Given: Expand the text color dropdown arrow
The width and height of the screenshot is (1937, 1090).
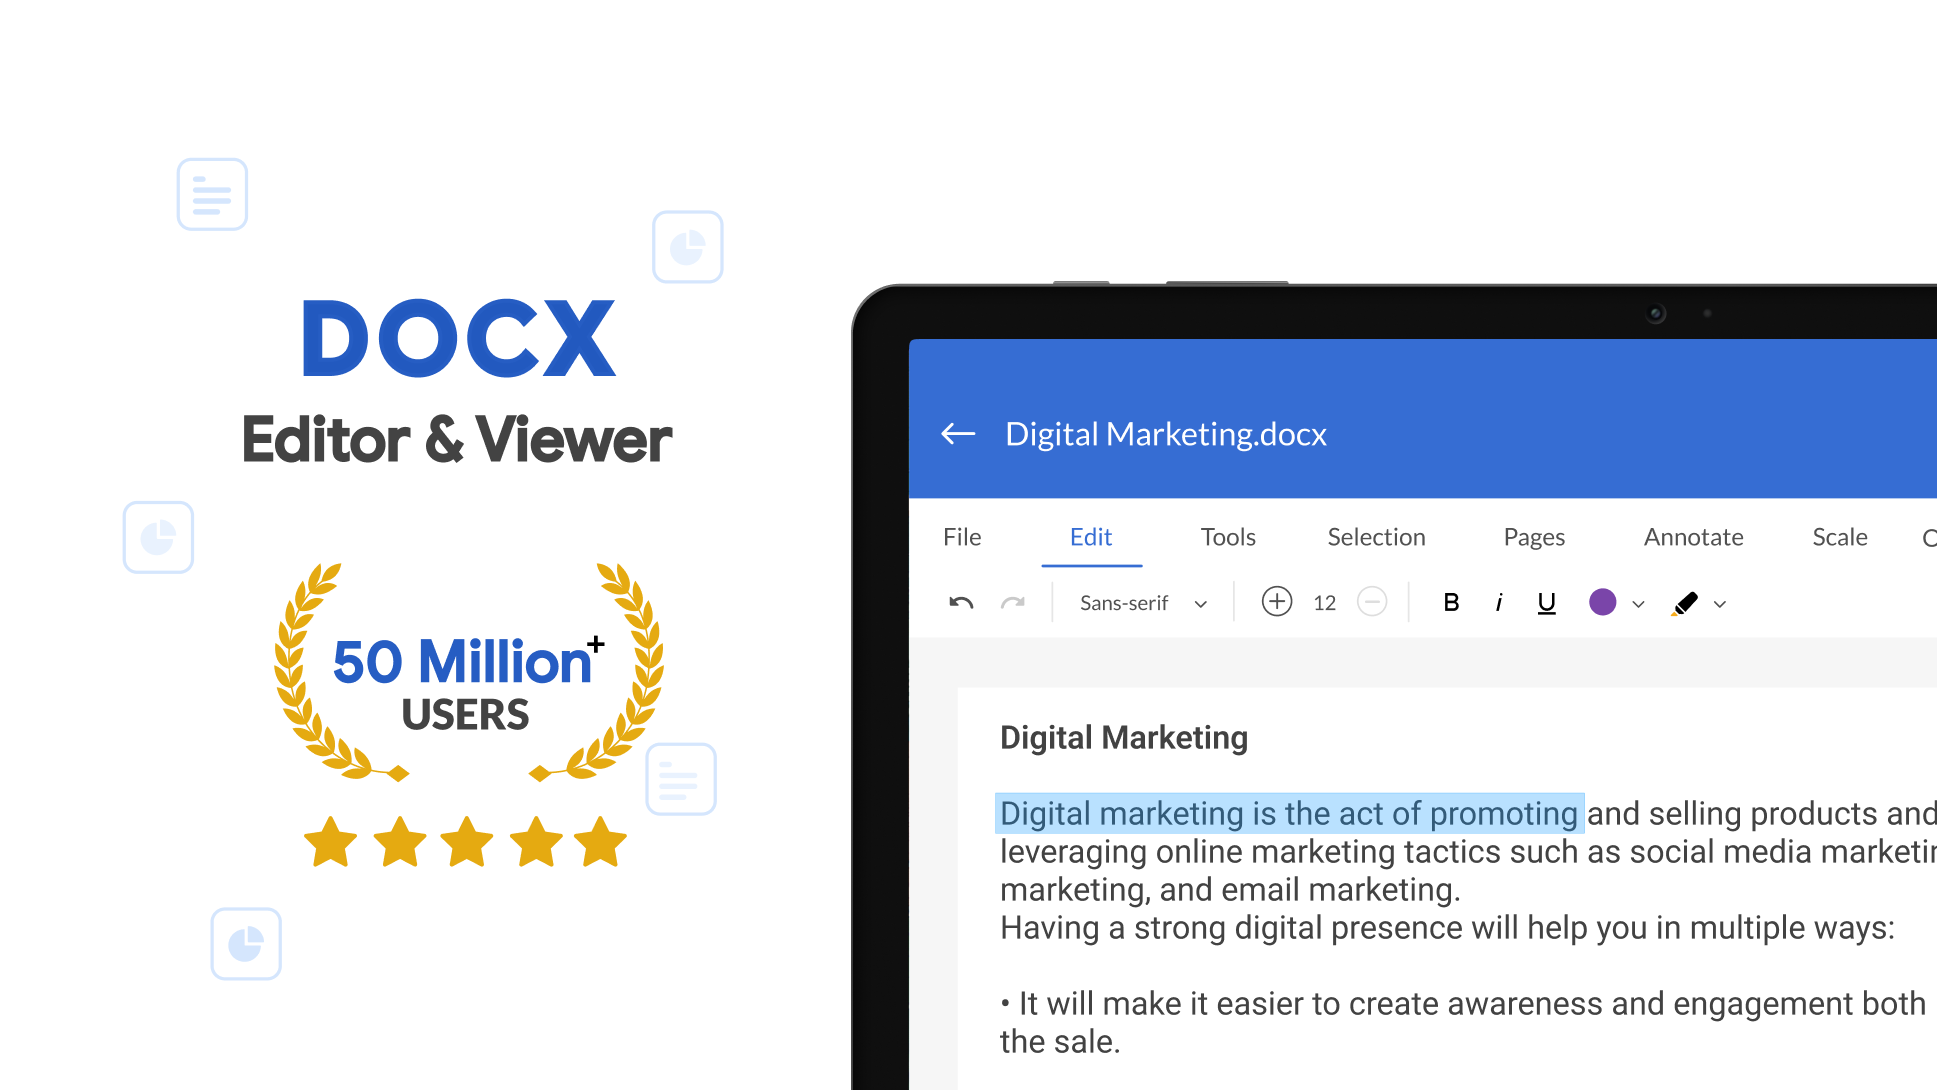Looking at the screenshot, I should [1638, 604].
